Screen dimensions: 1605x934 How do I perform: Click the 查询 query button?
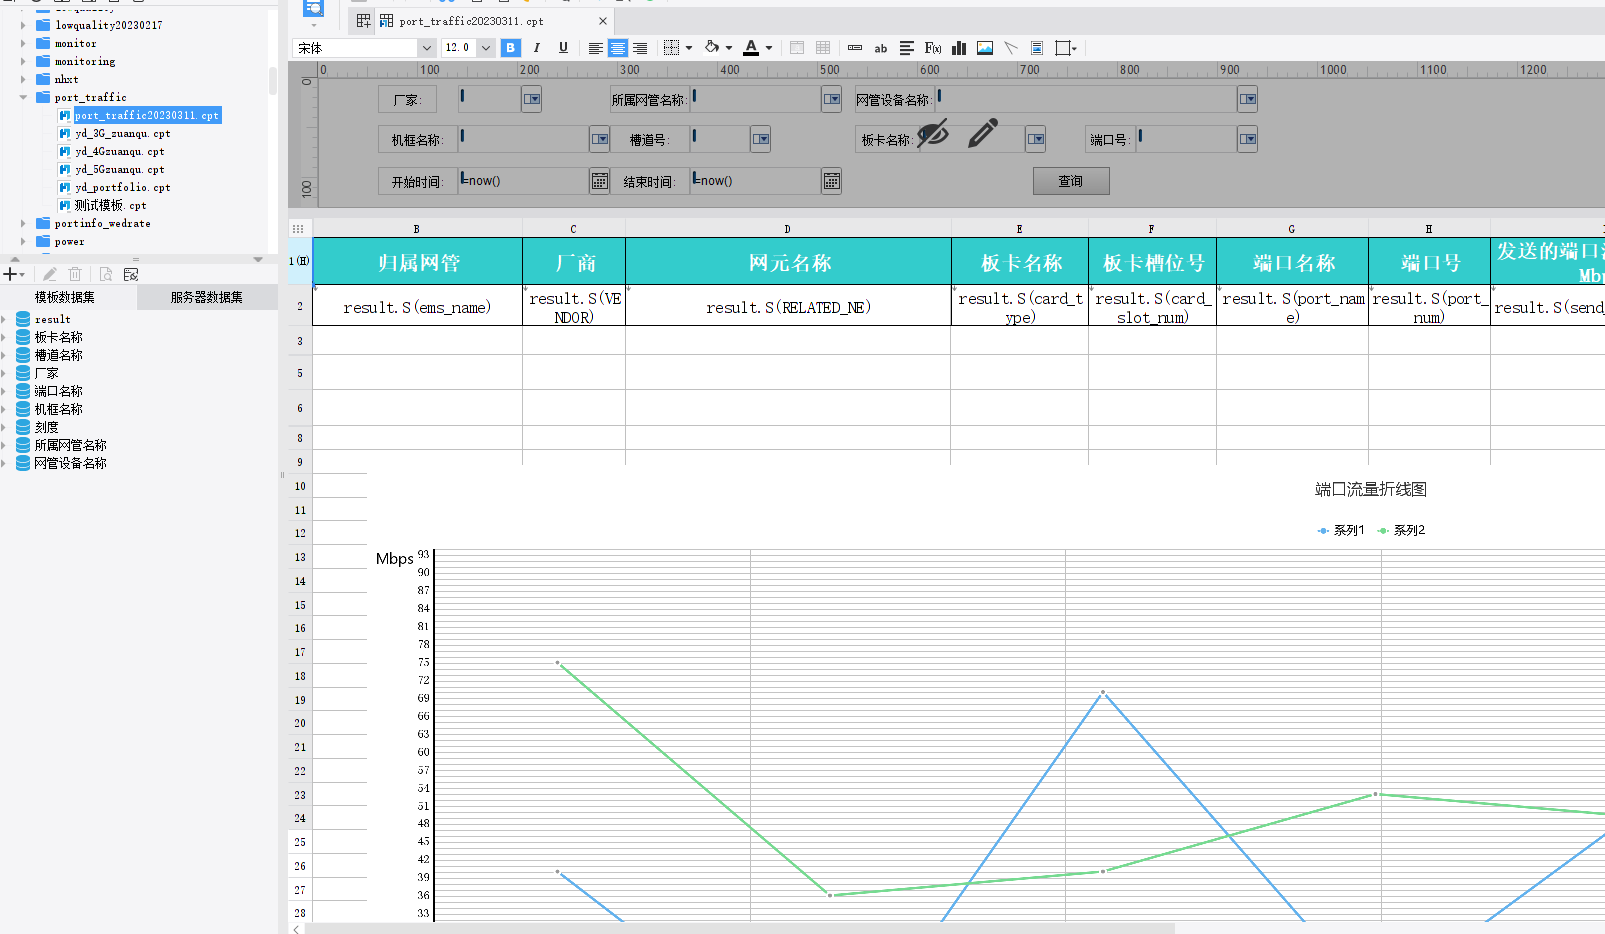pos(1071,181)
